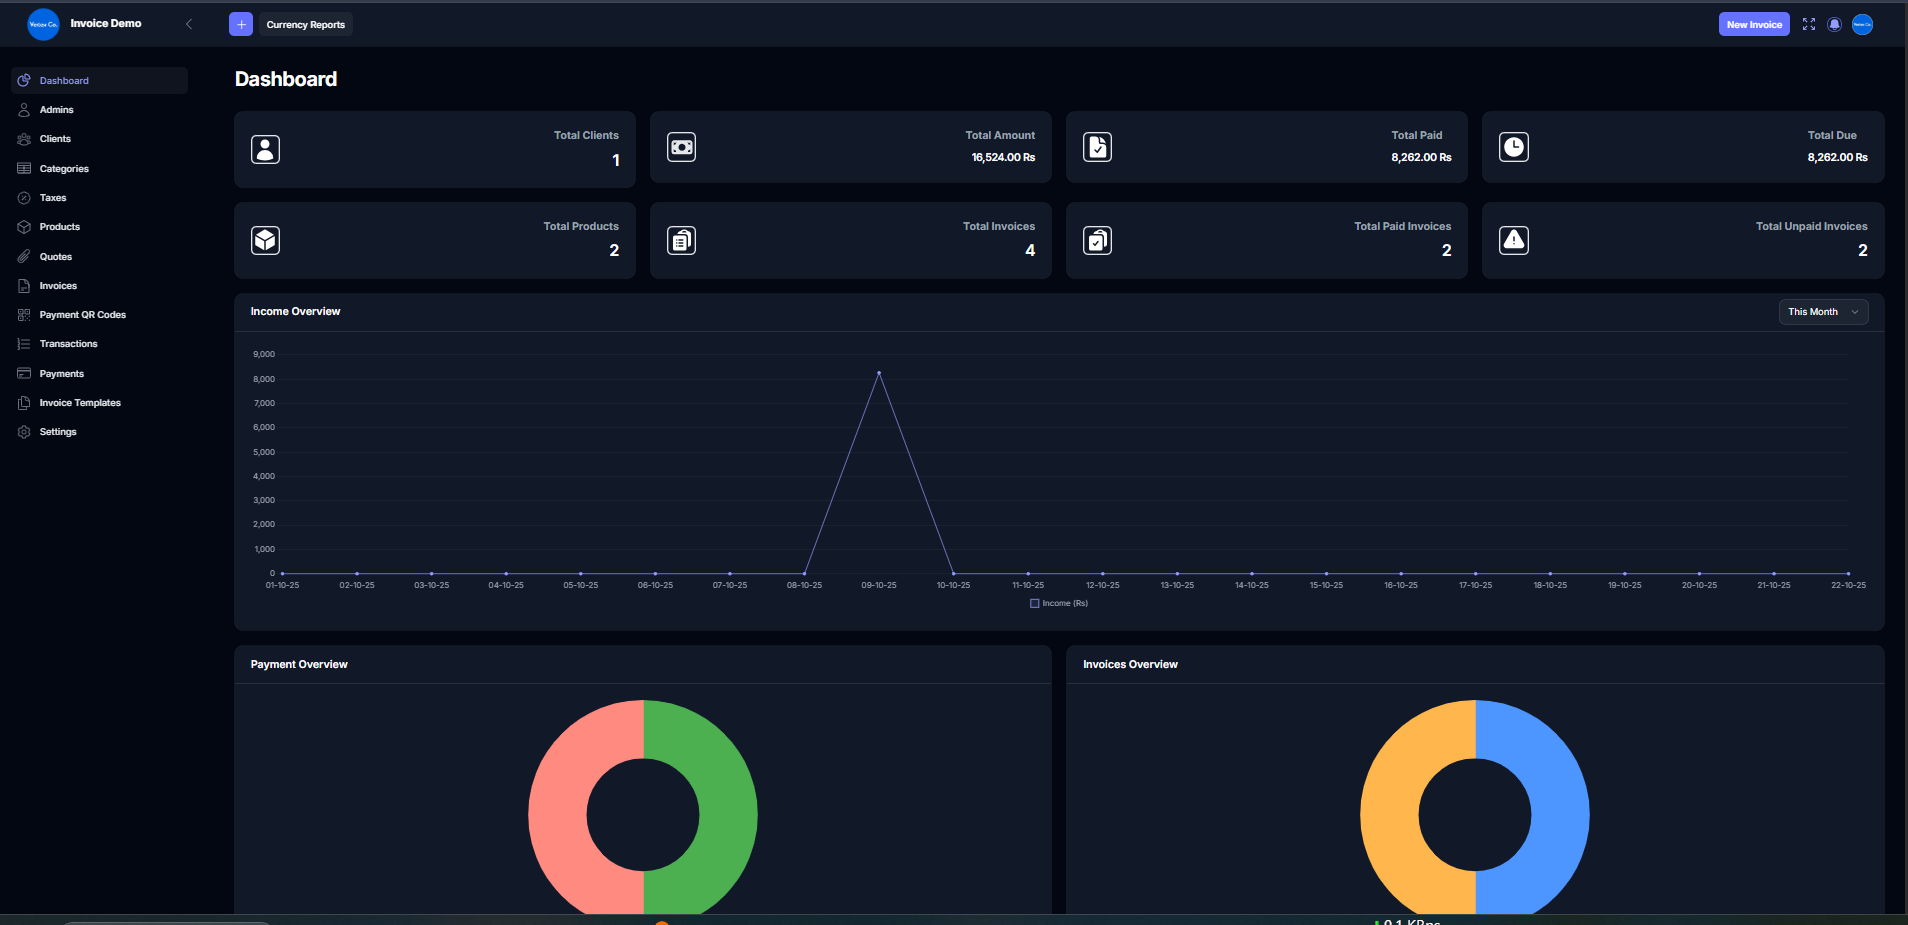Collapse the sidebar with the chevron
1908x925 pixels.
pyautogui.click(x=189, y=23)
